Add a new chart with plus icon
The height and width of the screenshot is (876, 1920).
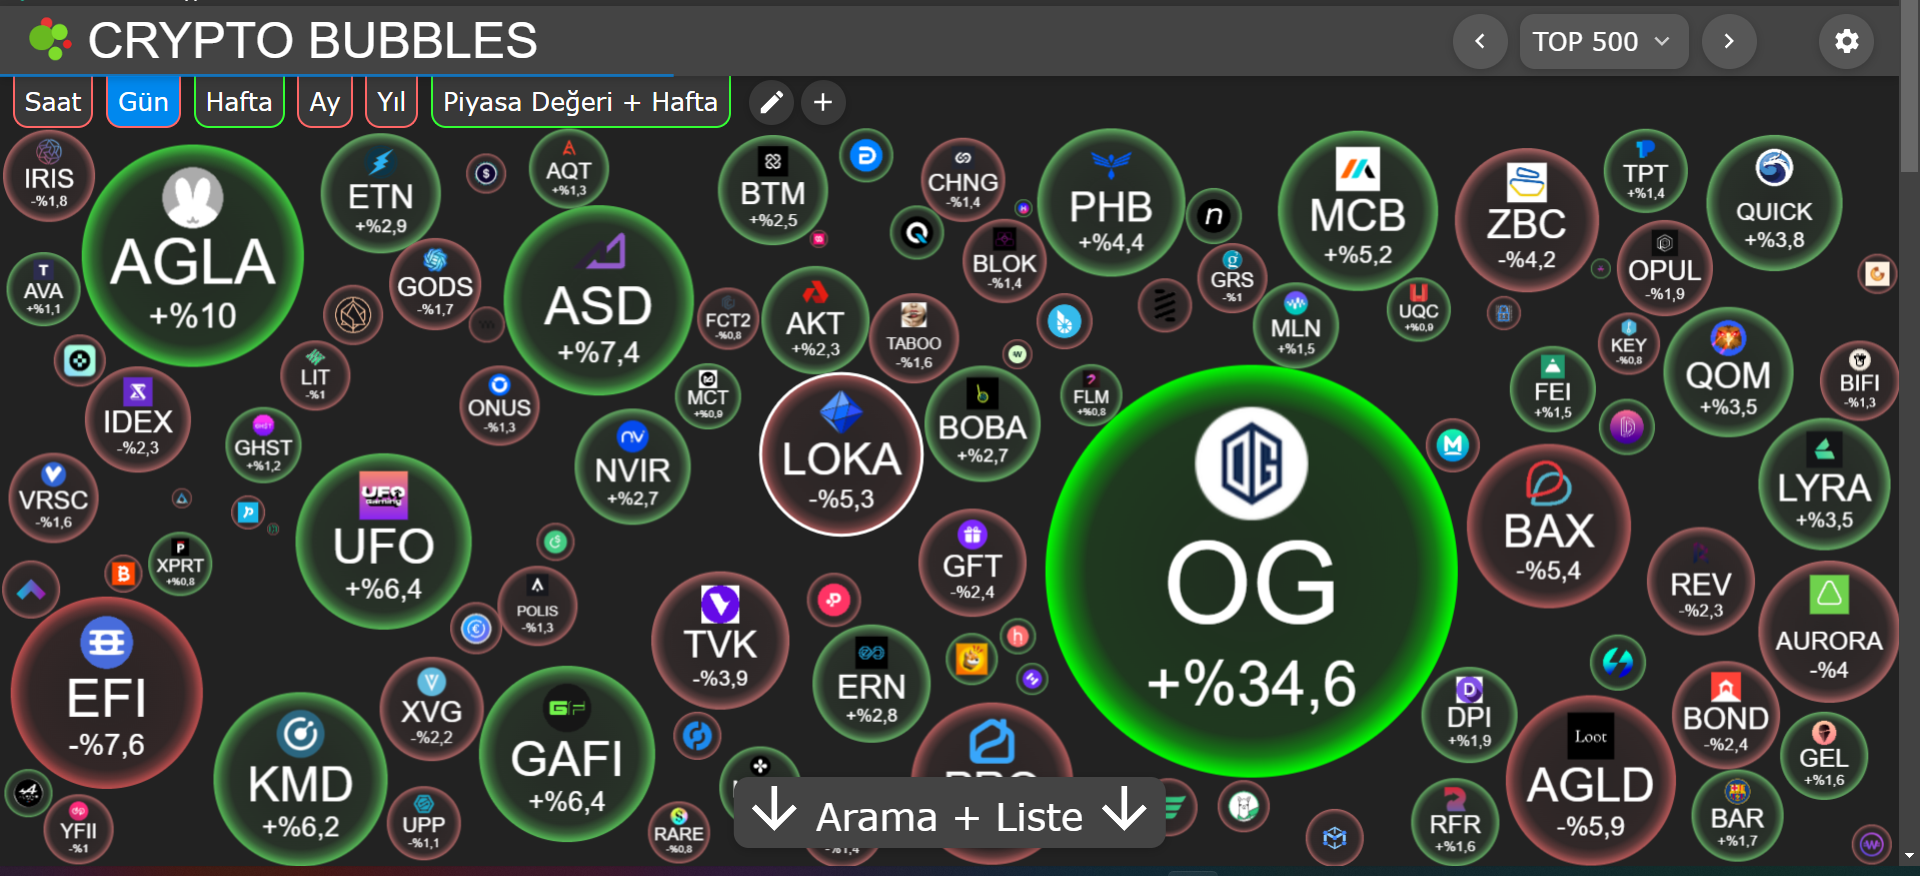(x=823, y=102)
